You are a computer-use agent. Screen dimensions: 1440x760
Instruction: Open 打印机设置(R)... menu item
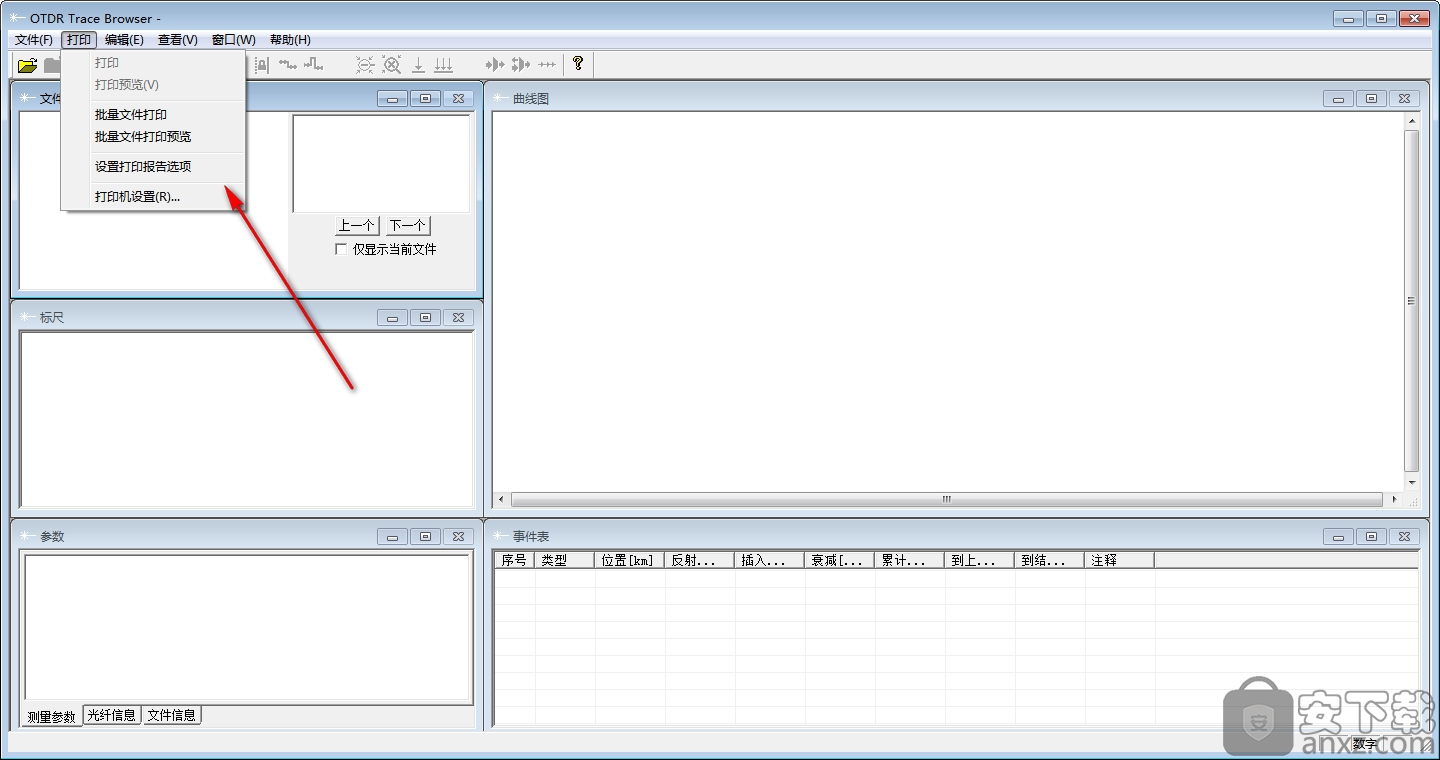tap(137, 197)
